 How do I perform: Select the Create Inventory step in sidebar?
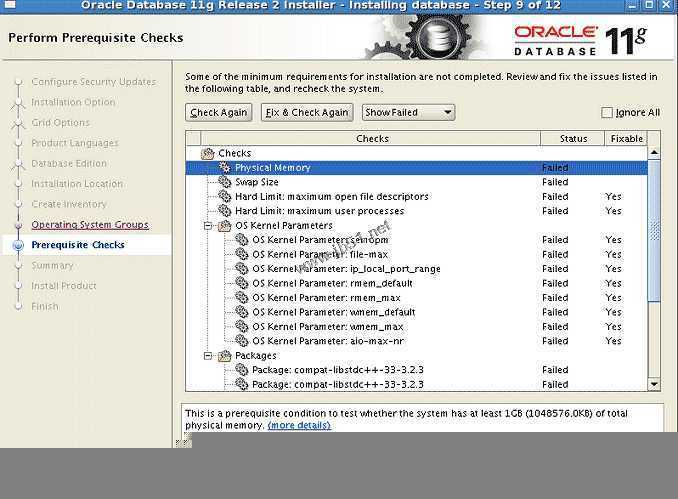[69, 204]
